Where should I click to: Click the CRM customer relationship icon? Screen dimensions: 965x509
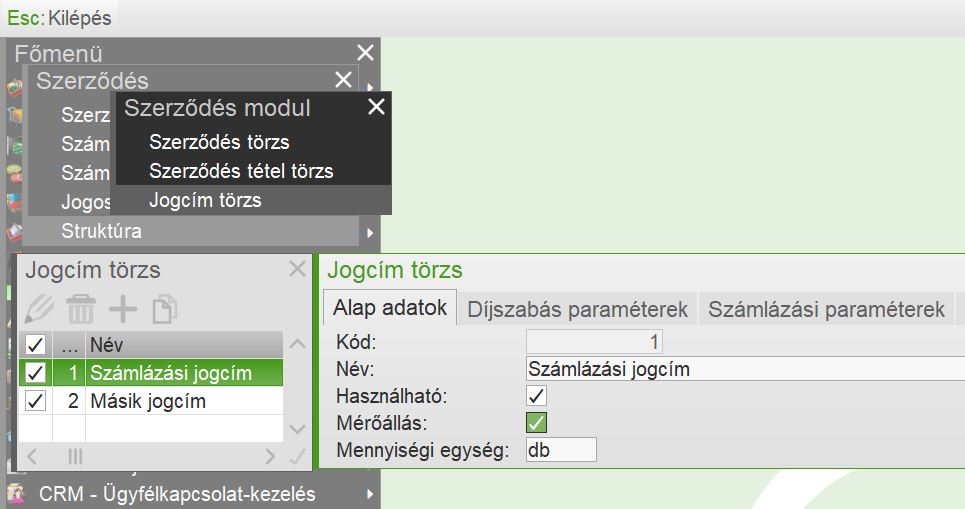[15, 494]
